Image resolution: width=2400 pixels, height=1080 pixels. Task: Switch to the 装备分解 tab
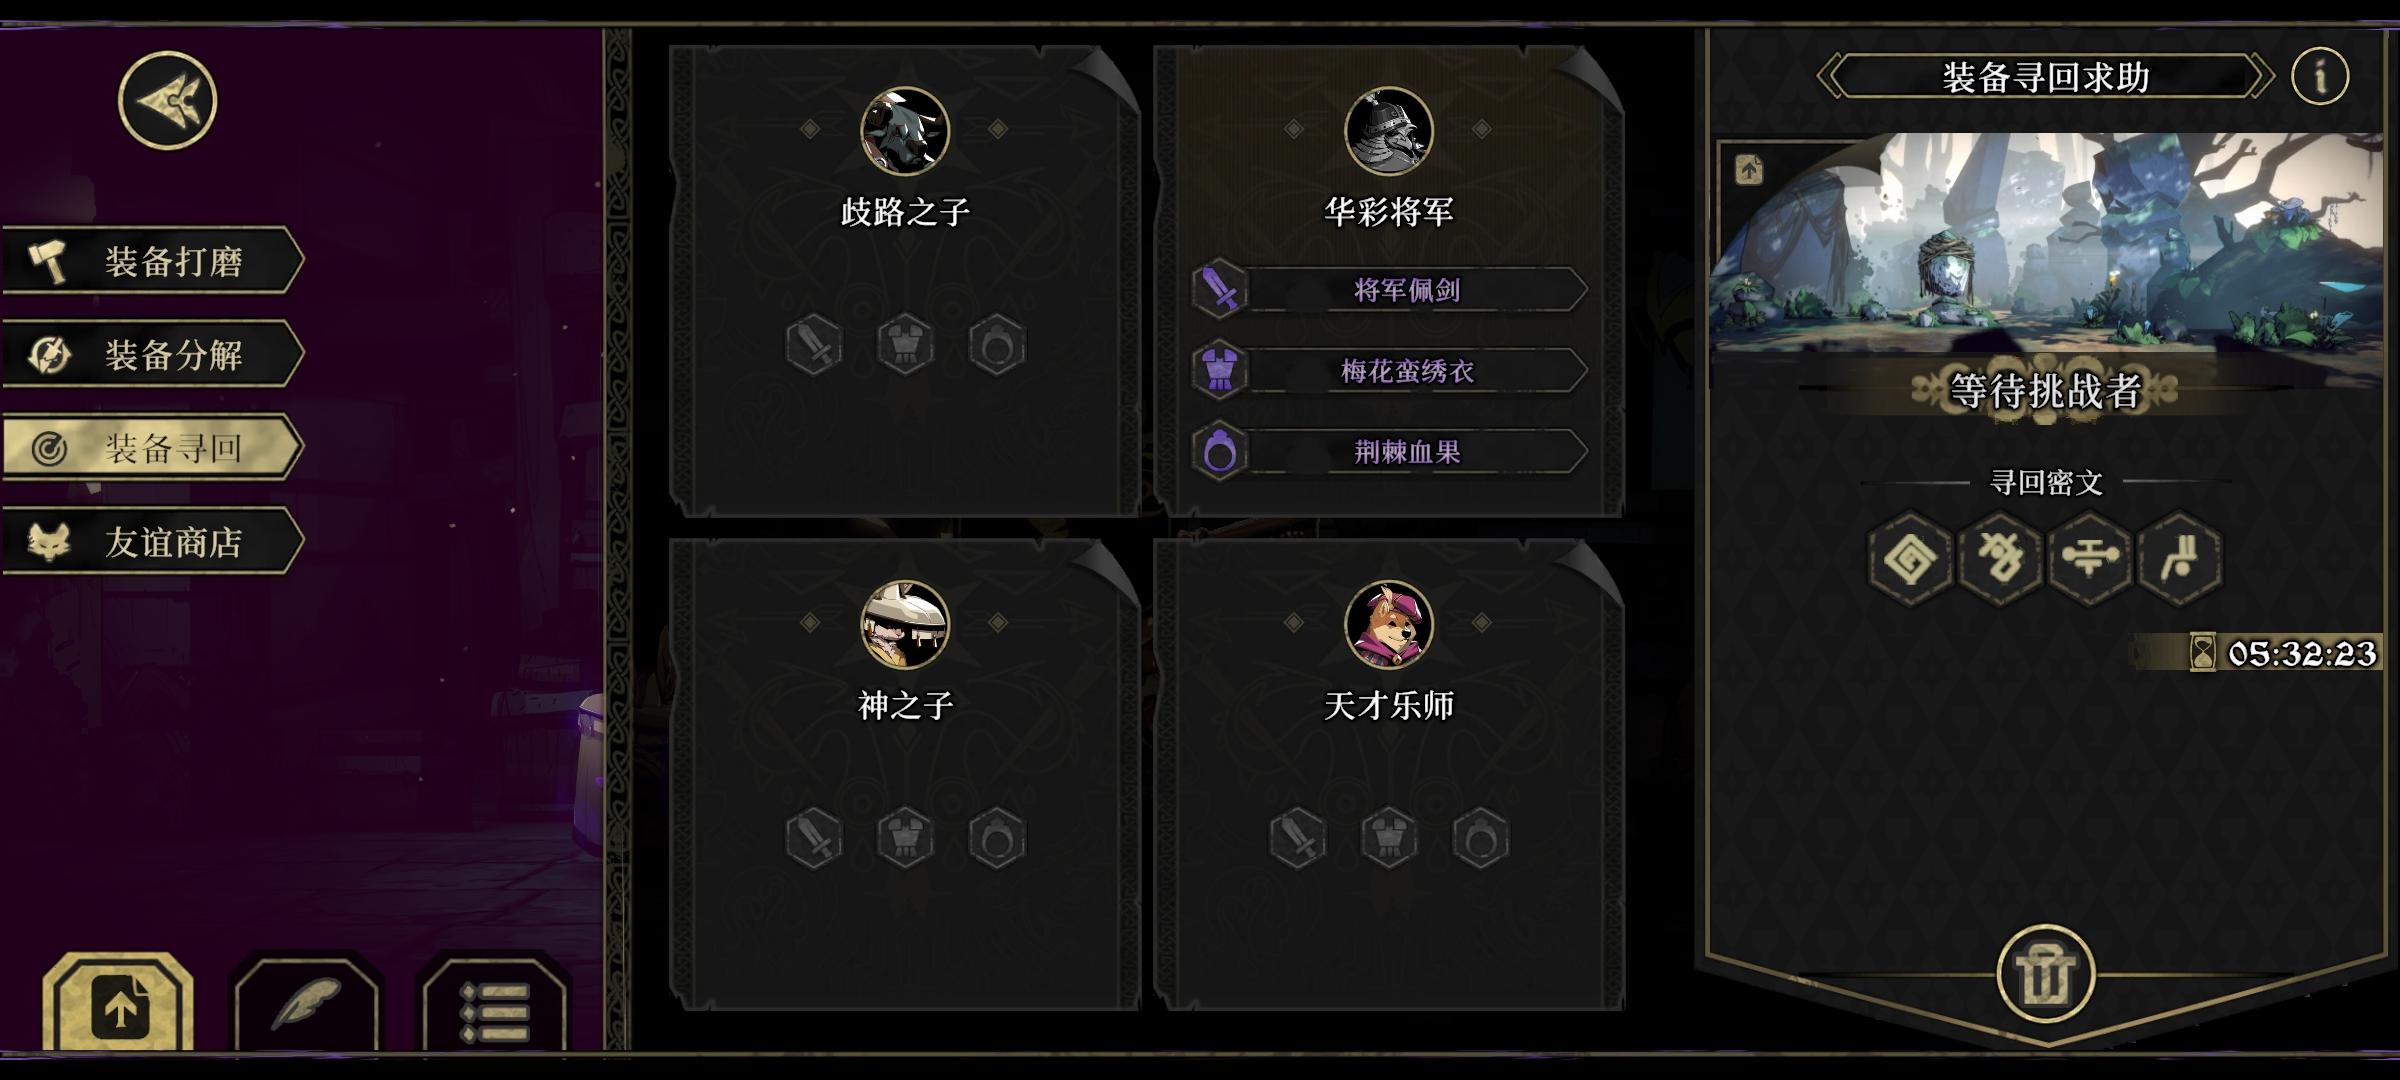pyautogui.click(x=152, y=354)
